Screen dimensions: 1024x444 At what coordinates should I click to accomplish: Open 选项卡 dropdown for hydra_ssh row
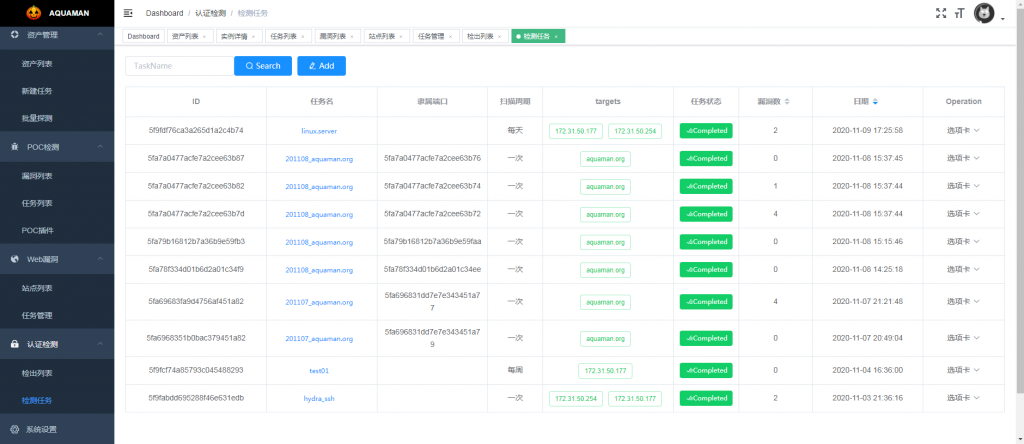coord(963,398)
